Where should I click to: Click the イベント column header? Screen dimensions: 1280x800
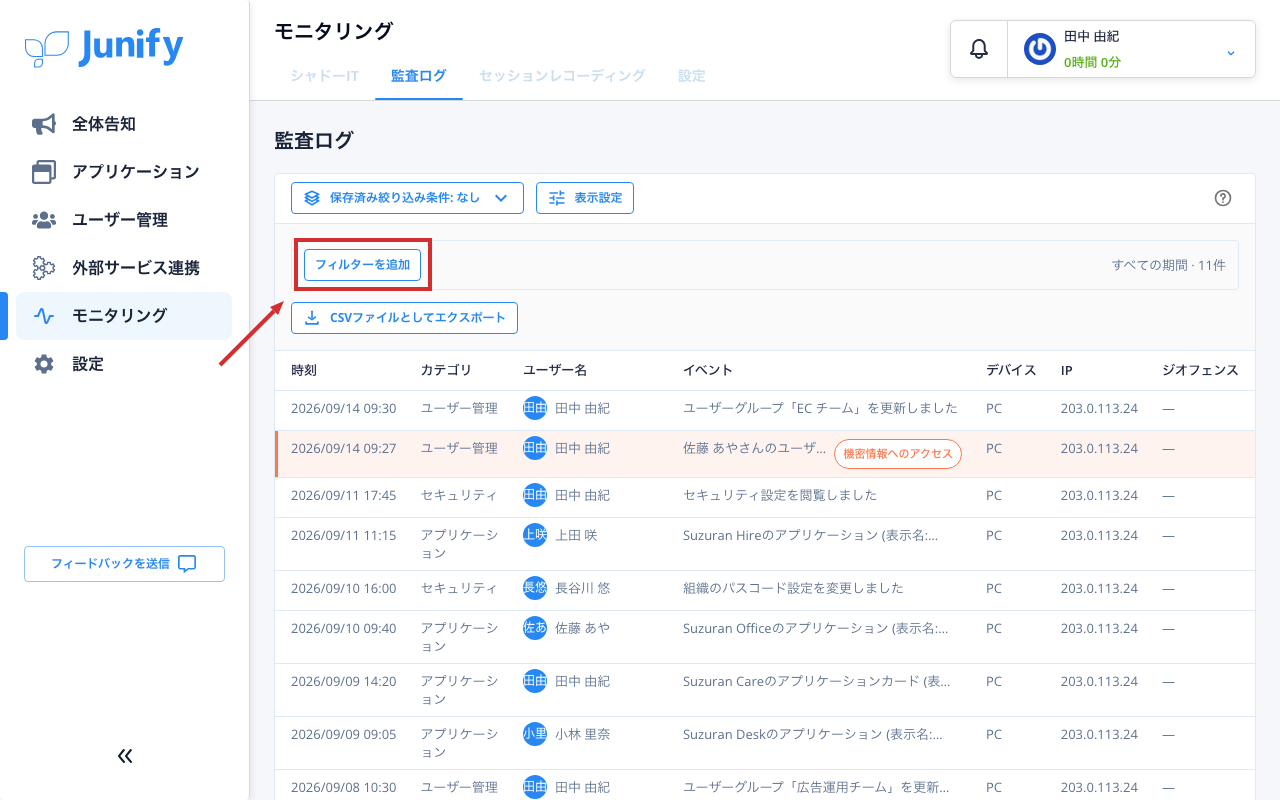708,370
